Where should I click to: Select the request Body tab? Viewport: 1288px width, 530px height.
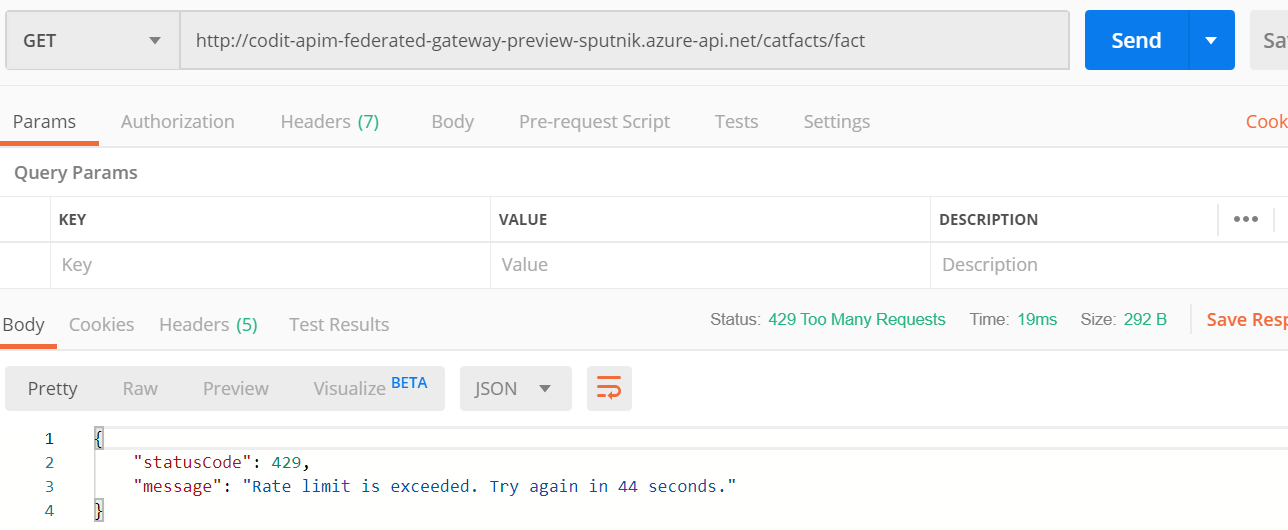(x=452, y=122)
